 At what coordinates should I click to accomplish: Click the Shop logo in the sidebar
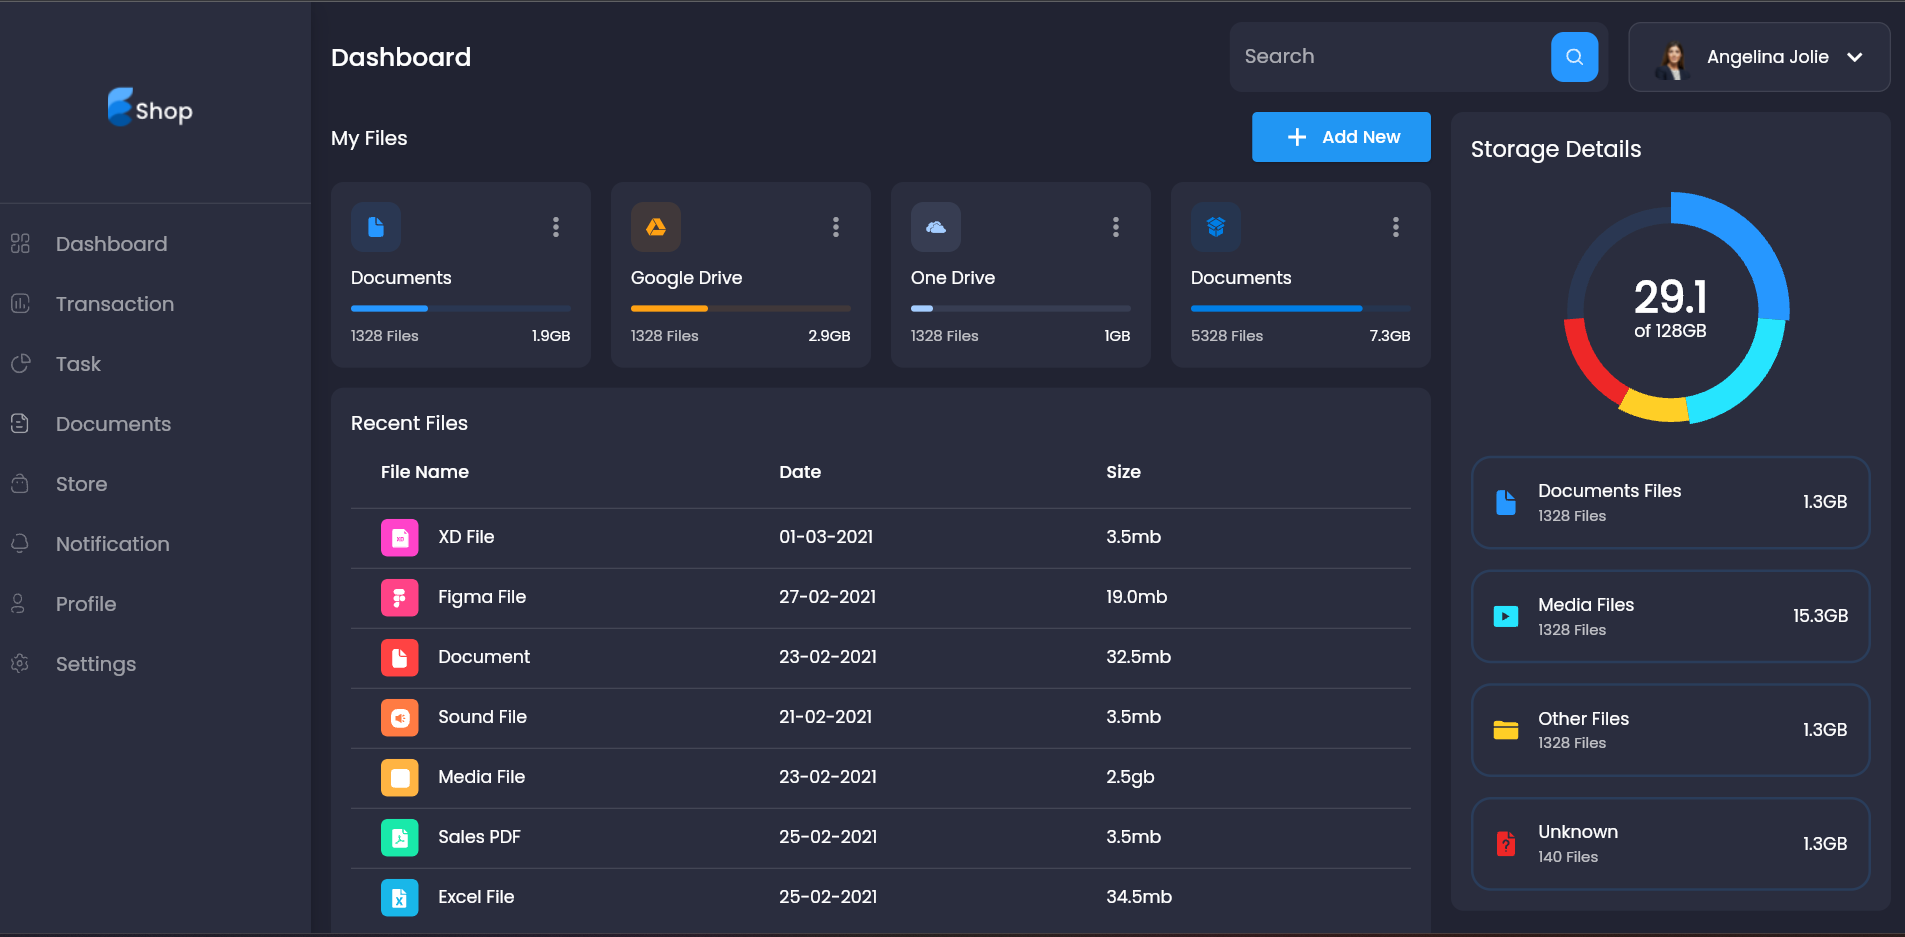[x=149, y=107]
